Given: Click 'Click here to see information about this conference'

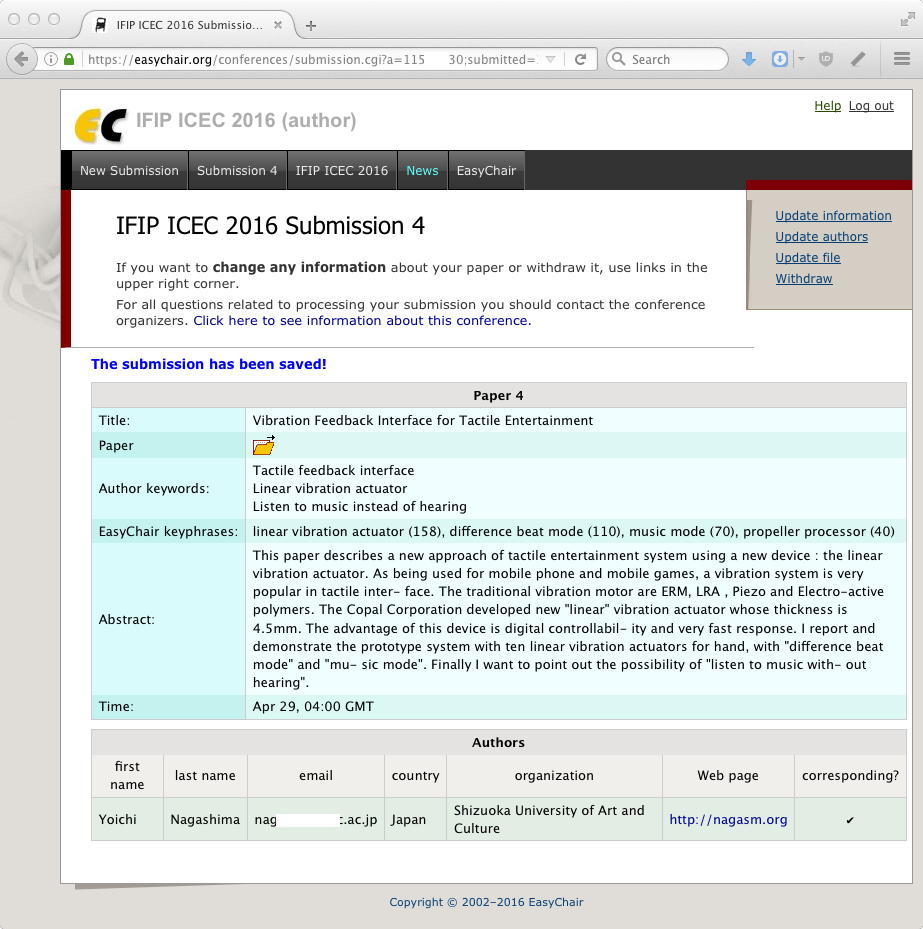Looking at the screenshot, I should [x=362, y=321].
